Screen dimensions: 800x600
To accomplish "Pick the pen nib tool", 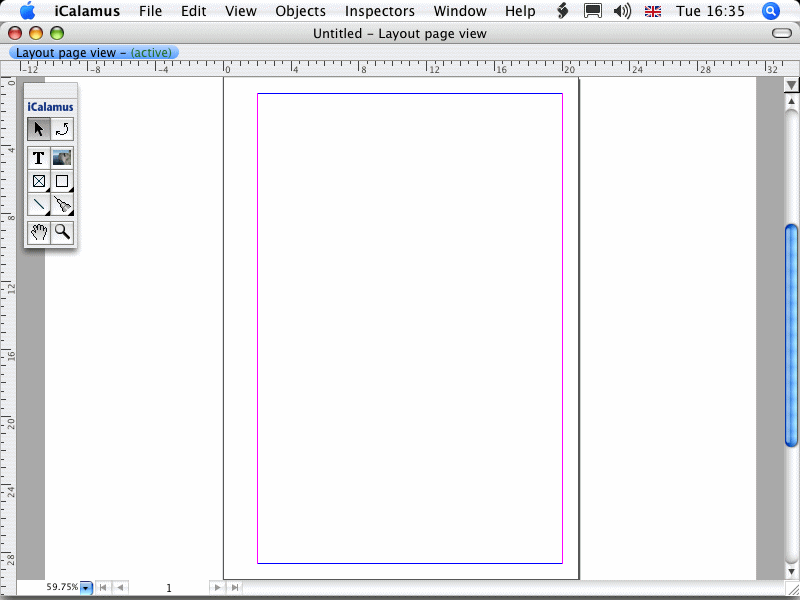I will 62,205.
